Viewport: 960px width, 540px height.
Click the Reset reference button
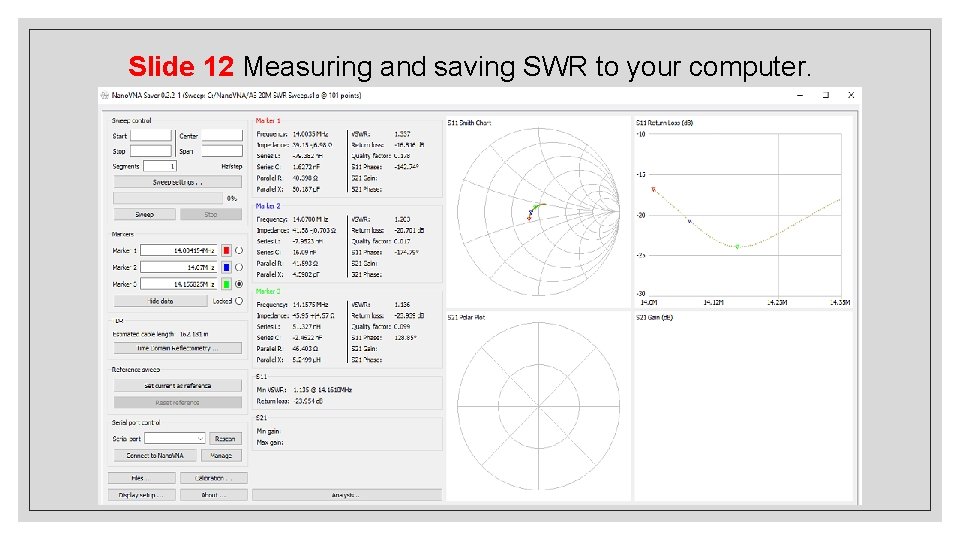pos(178,402)
